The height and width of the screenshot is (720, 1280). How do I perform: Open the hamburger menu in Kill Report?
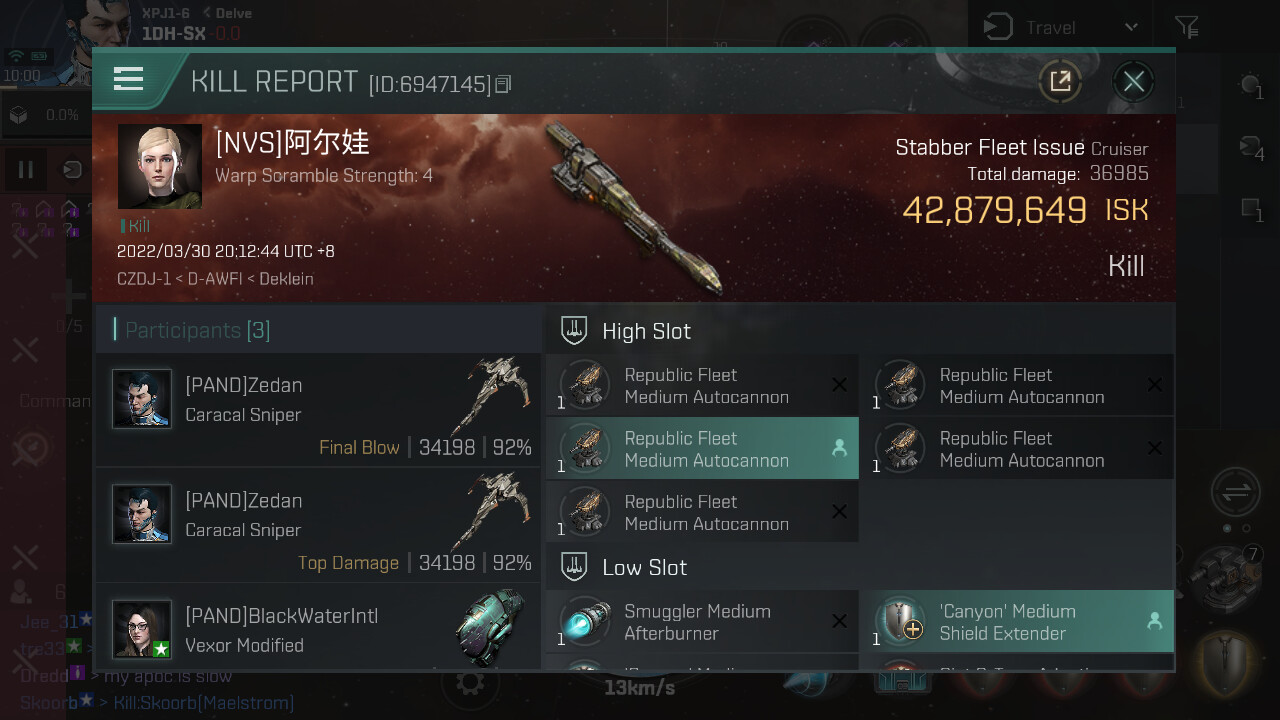point(129,79)
